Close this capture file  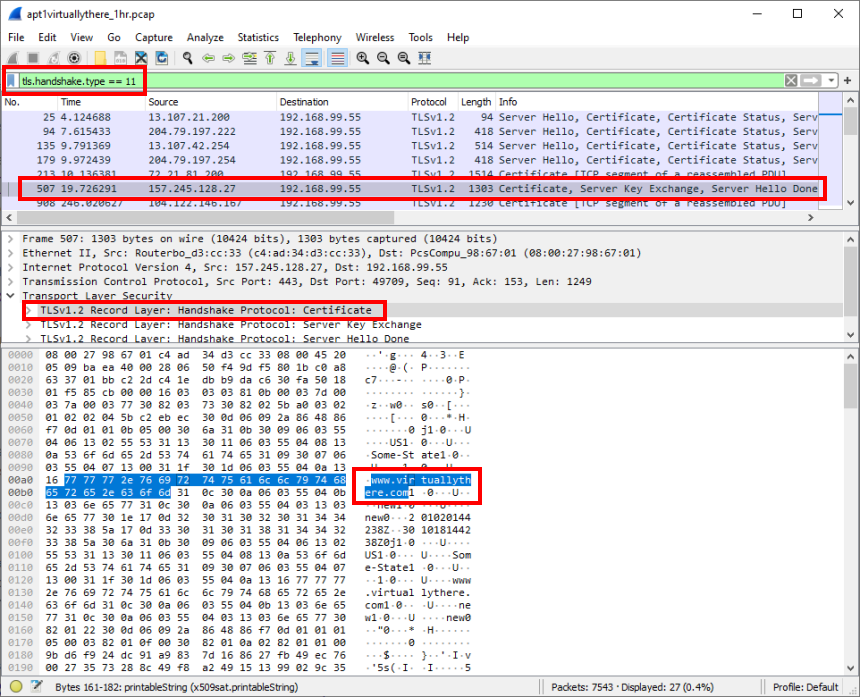pyautogui.click(x=141, y=58)
